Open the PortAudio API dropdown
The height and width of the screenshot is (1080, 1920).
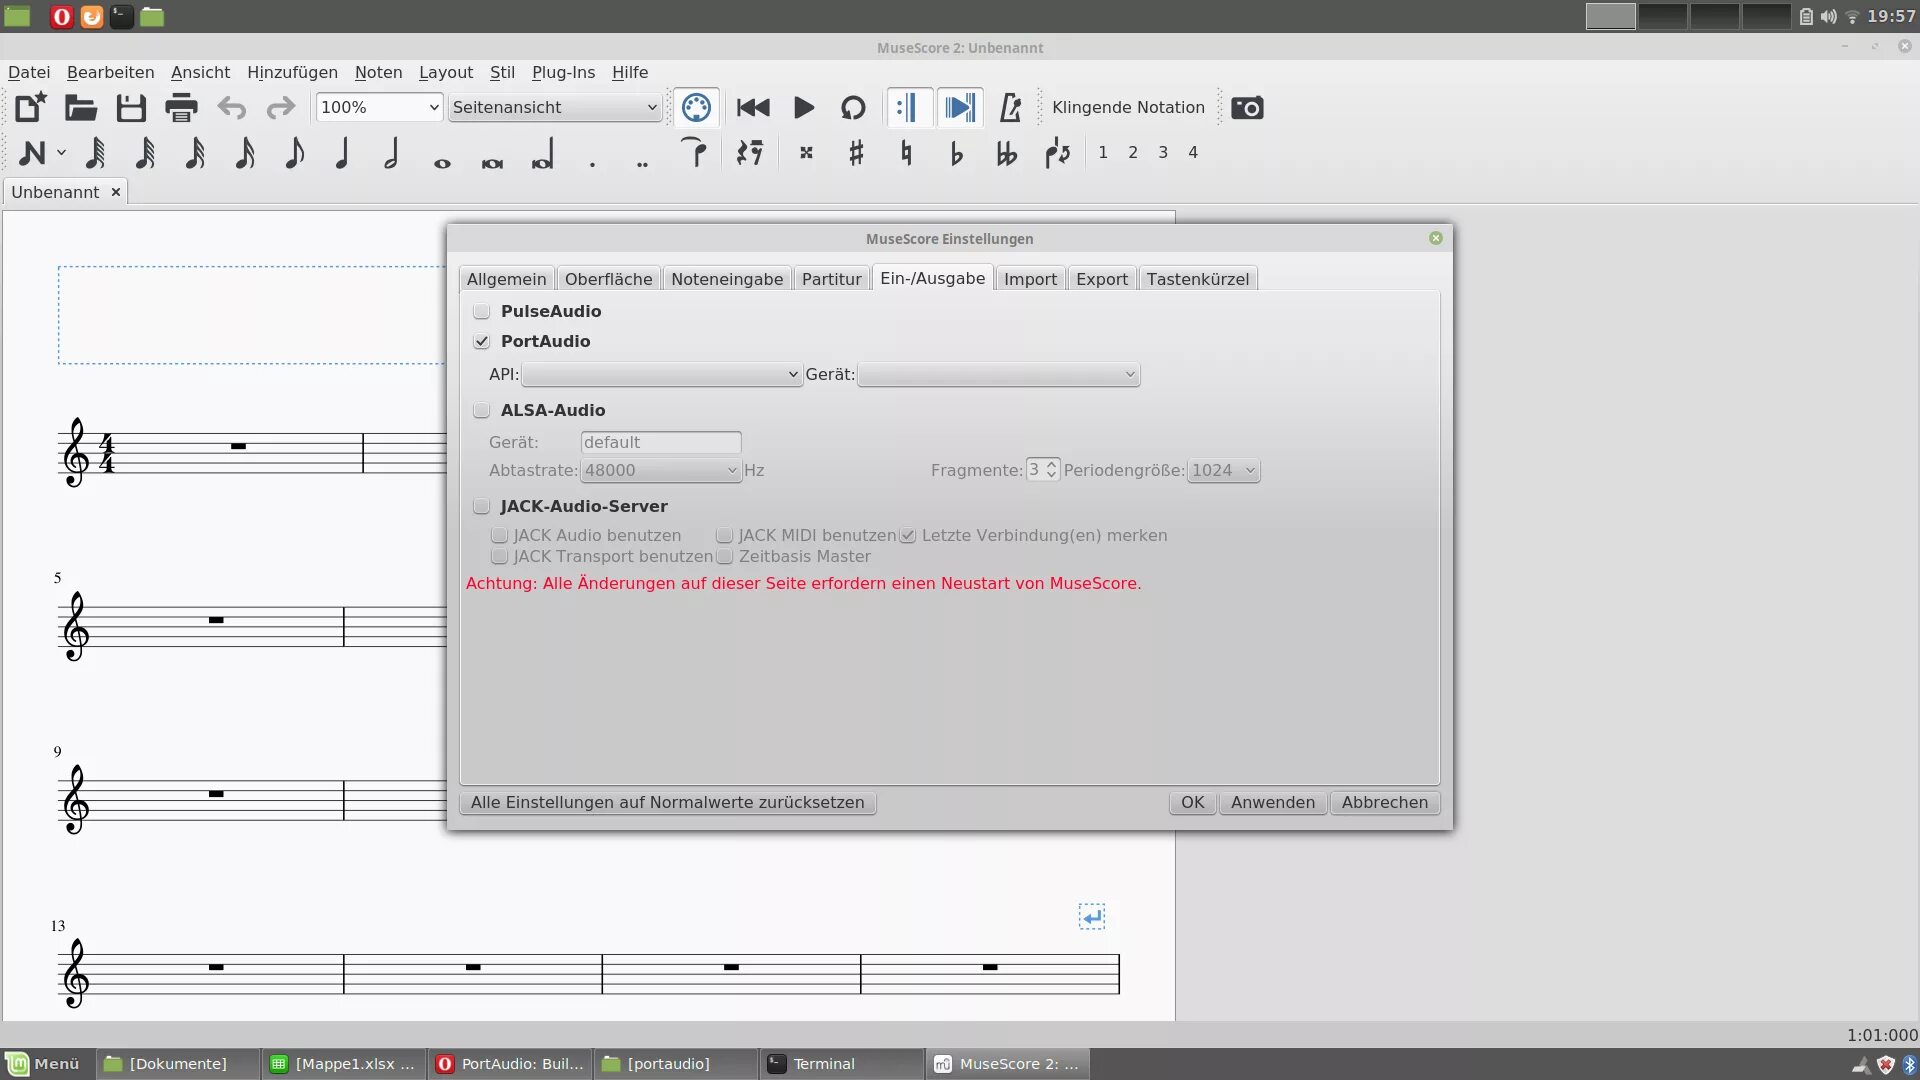[x=661, y=374]
